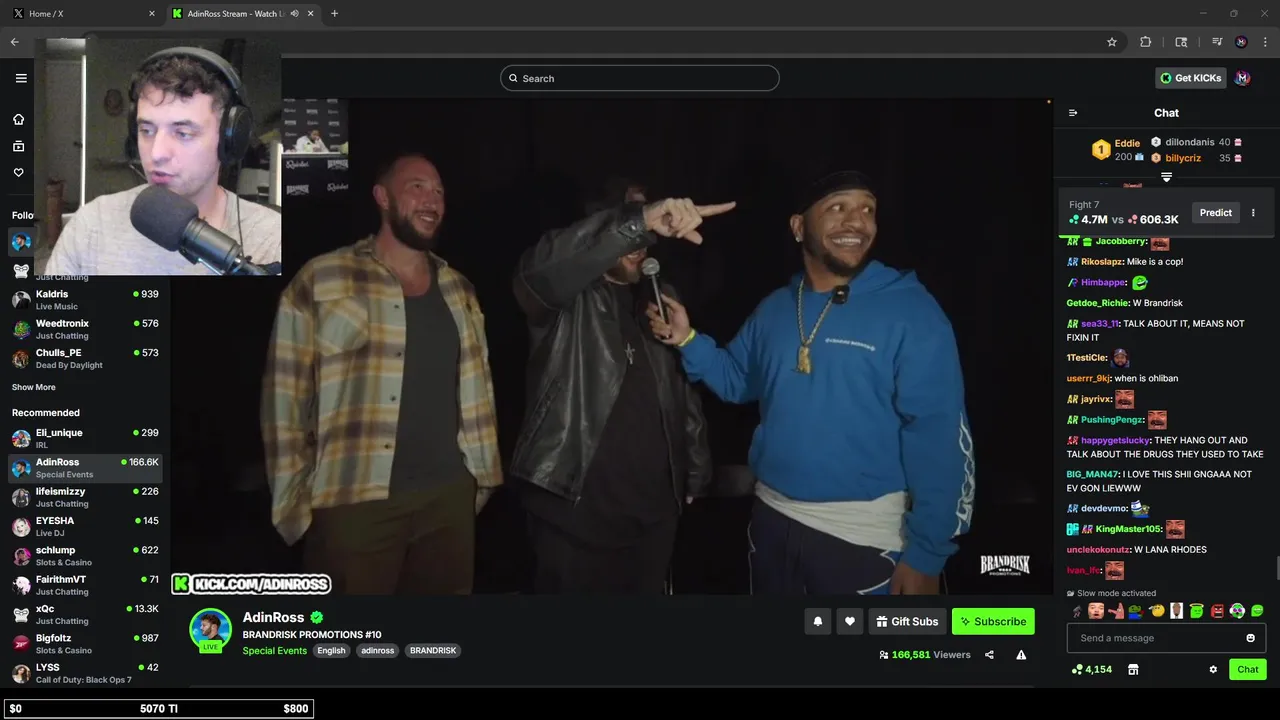Image resolution: width=1280 pixels, height=720 pixels.
Task: Go to Kick home via house icon
Action: click(18, 119)
